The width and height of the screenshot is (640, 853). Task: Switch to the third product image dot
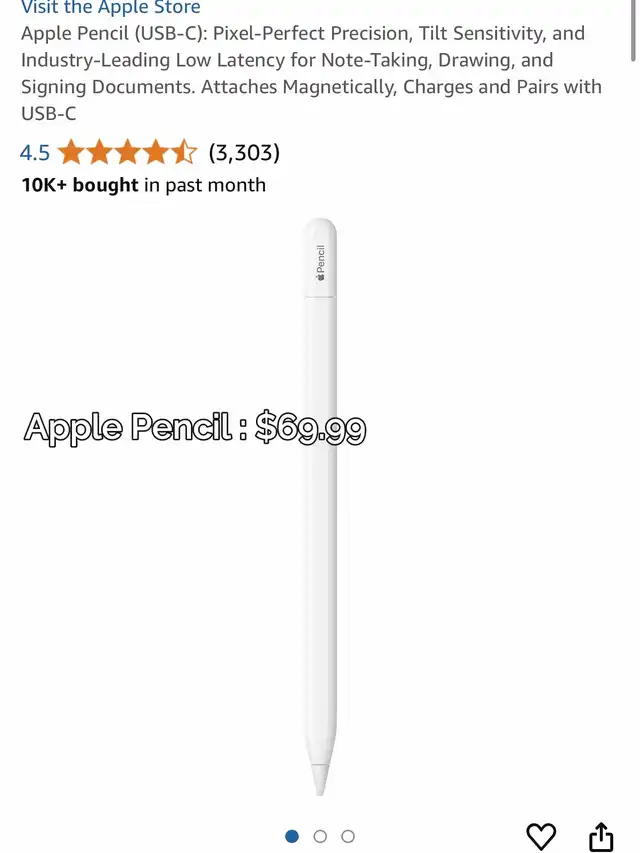[348, 836]
